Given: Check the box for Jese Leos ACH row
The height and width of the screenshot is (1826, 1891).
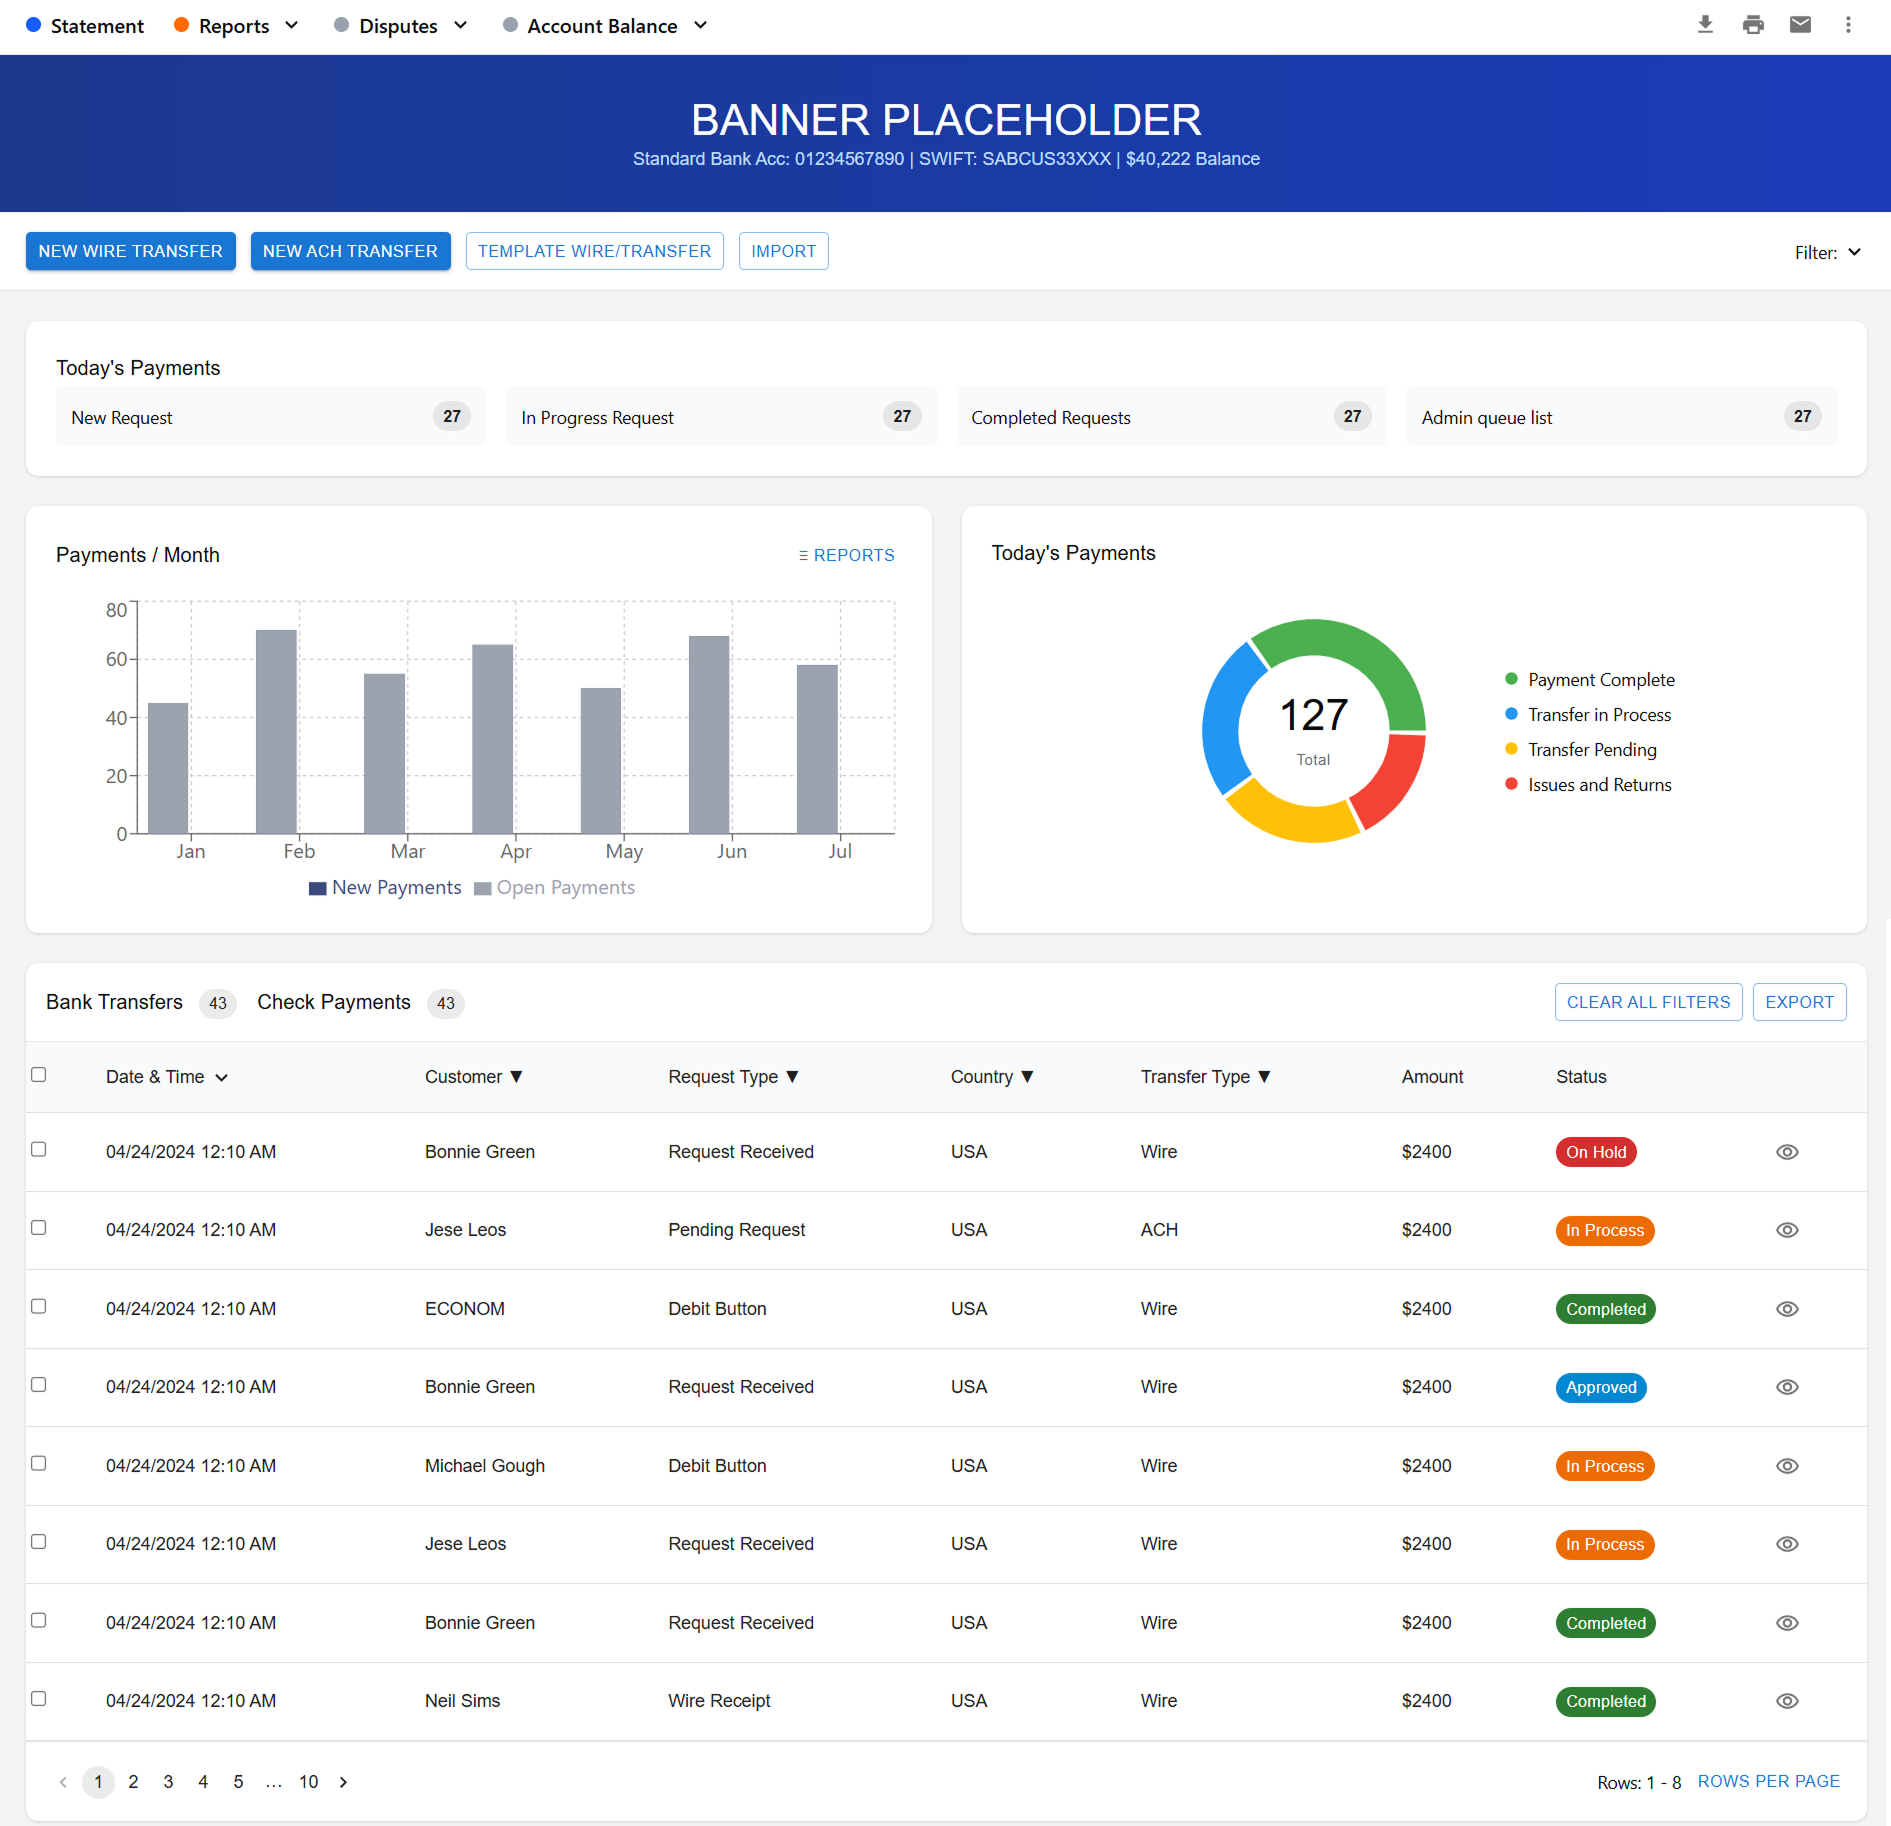Looking at the screenshot, I should point(39,1227).
